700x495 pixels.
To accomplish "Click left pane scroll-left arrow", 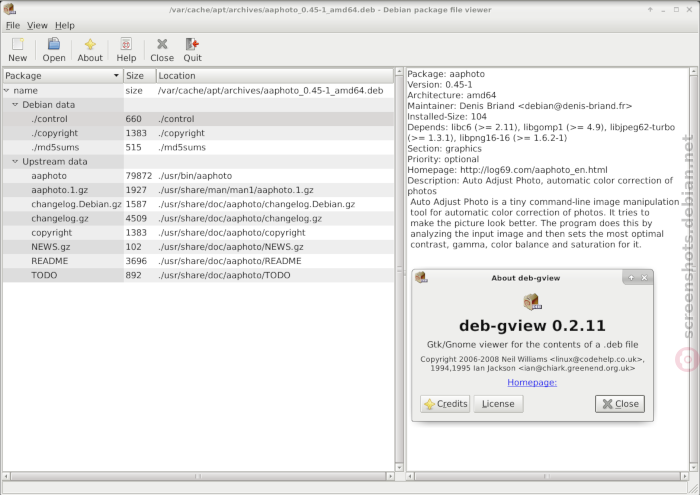I will pyautogui.click(x=6, y=476).
